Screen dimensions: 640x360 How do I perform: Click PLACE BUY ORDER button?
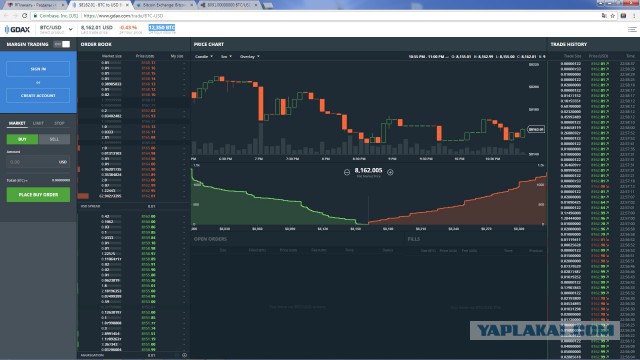(38, 195)
